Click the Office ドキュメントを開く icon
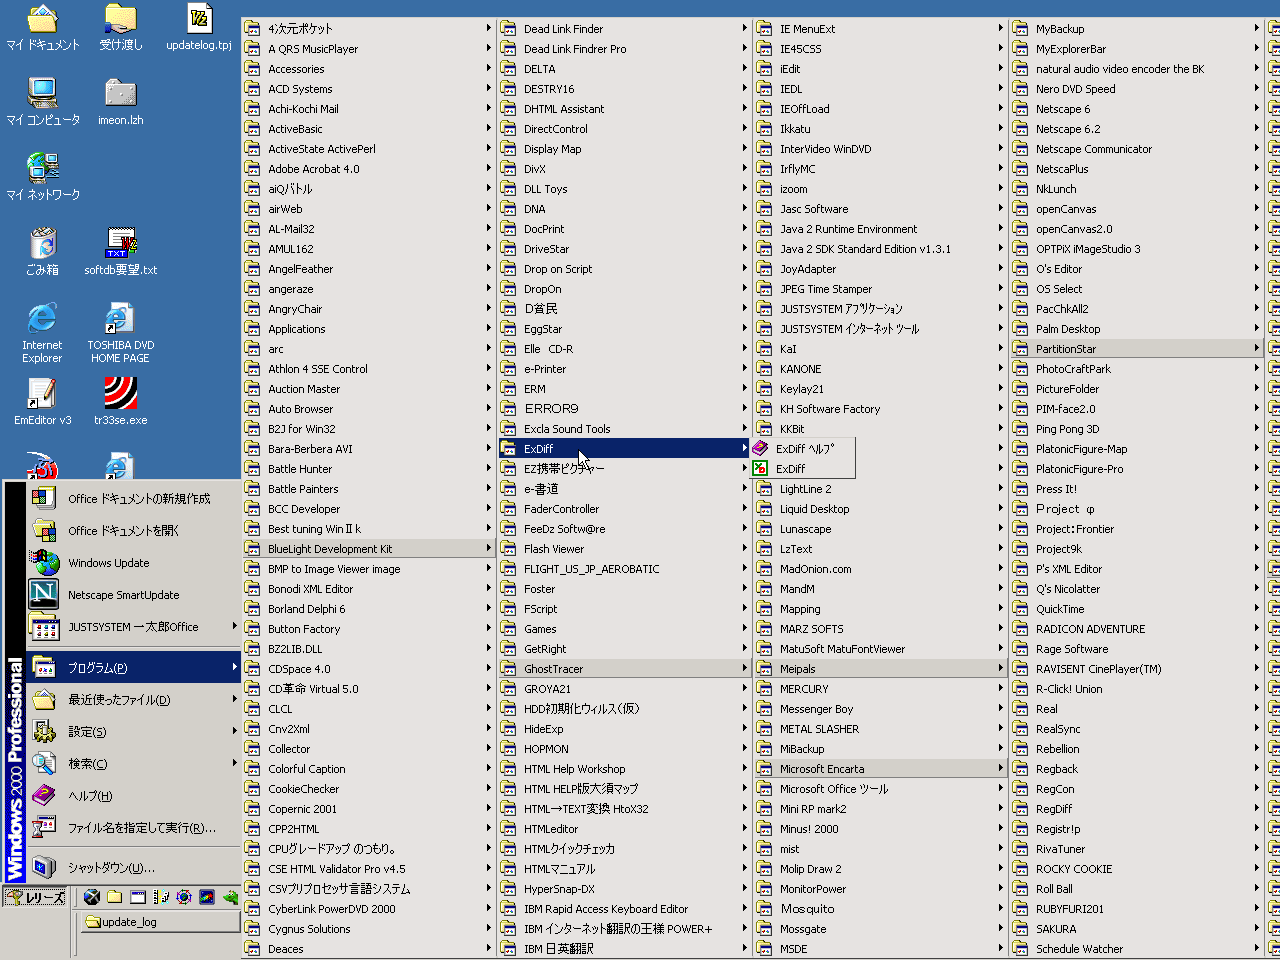 [44, 530]
